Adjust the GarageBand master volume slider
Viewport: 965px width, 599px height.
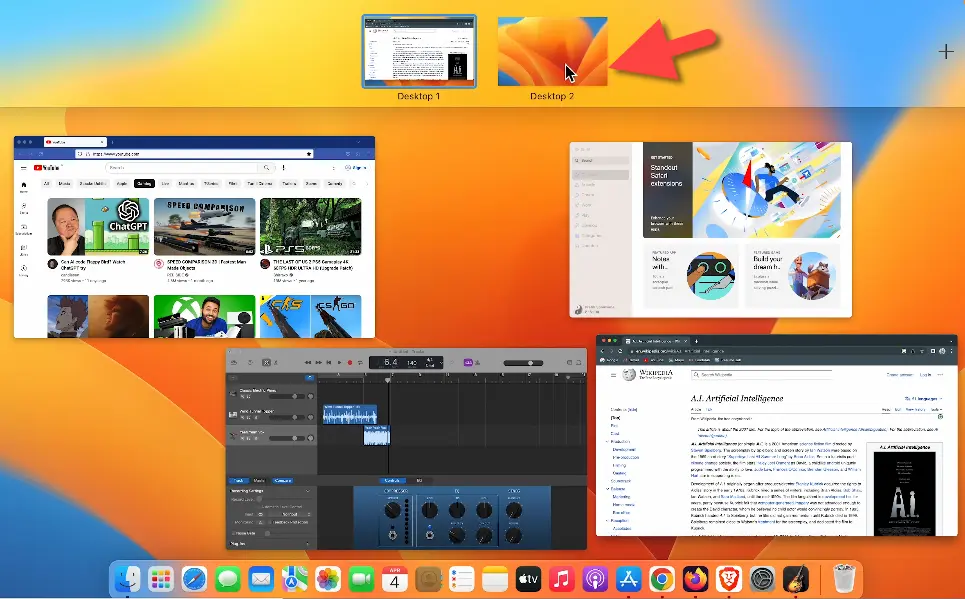[x=524, y=363]
